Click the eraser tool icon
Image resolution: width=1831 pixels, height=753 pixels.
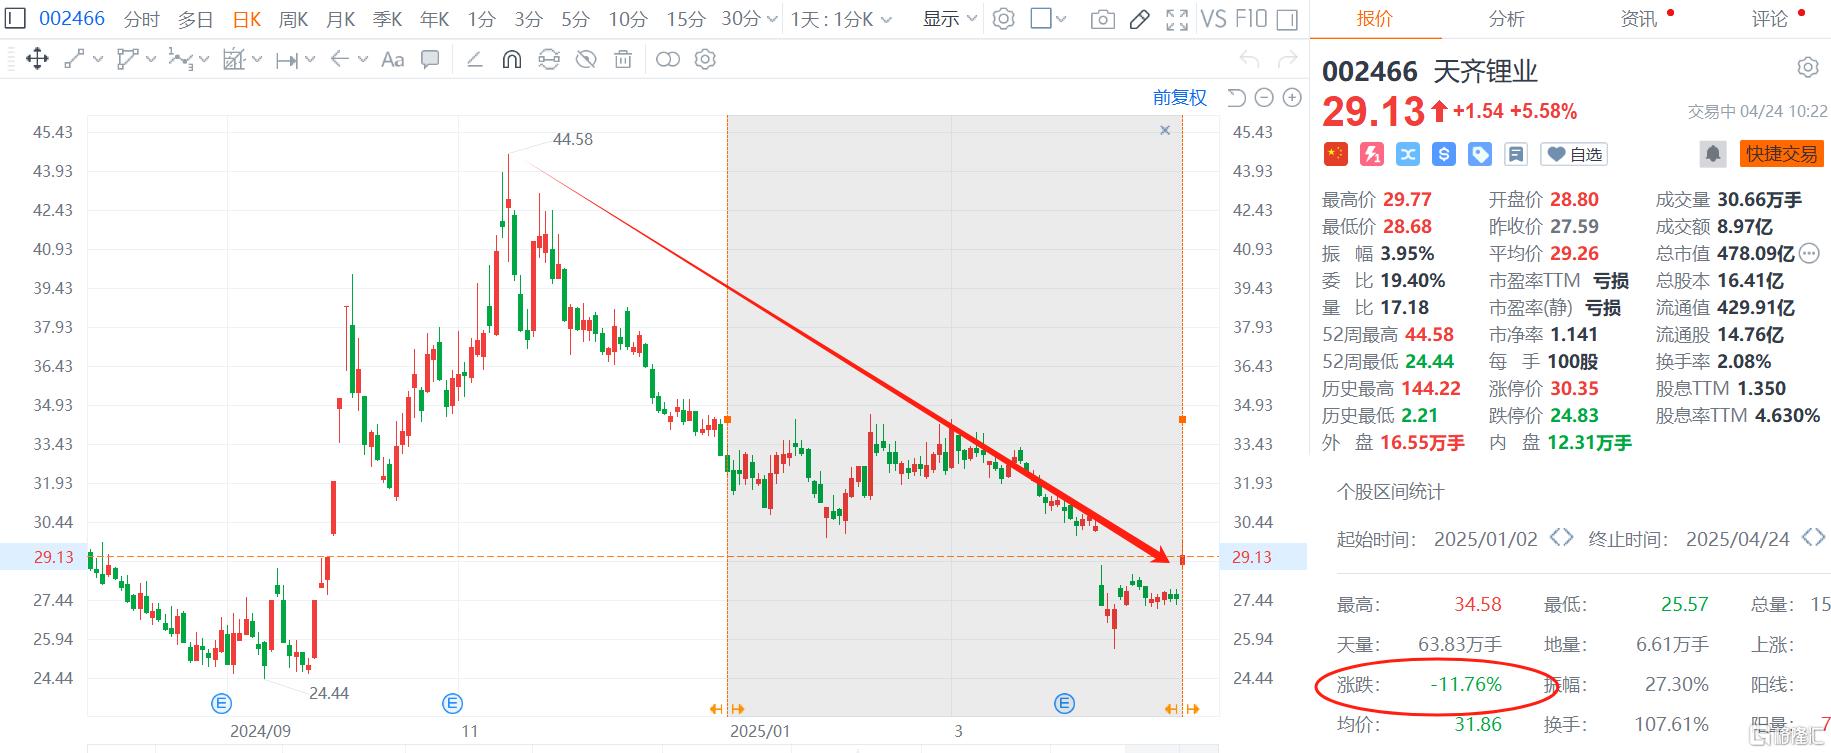click(475, 60)
